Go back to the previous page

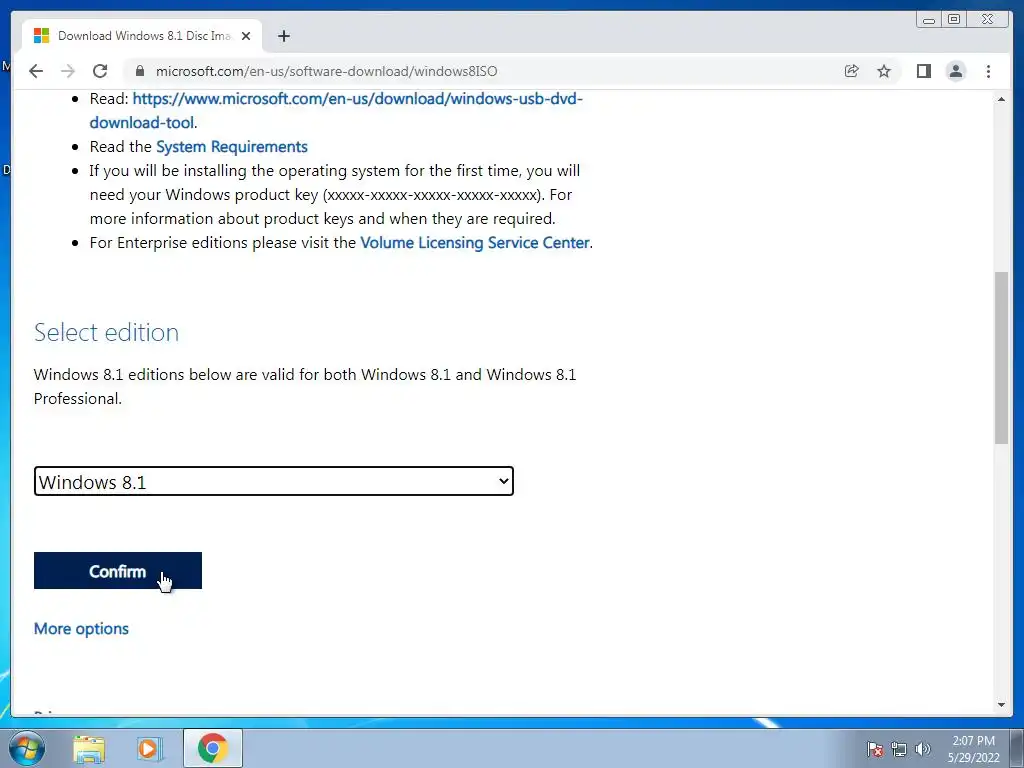(x=36, y=71)
